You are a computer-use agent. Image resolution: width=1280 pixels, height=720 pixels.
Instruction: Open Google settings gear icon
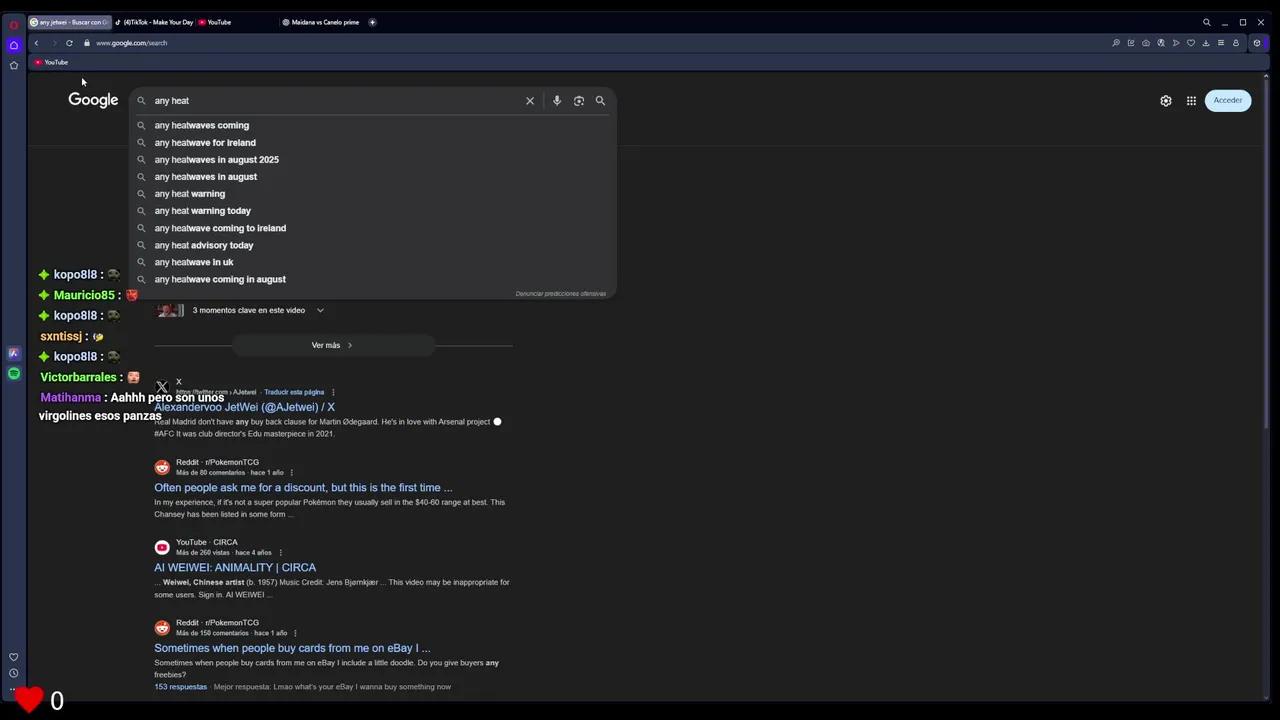[x=1166, y=101]
